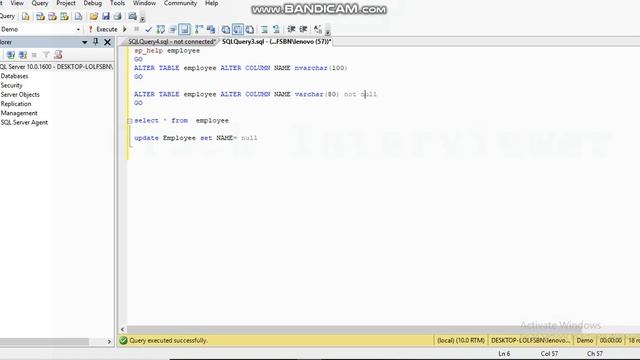
Task: Start debugging with green play arrow
Action: pos(125,29)
